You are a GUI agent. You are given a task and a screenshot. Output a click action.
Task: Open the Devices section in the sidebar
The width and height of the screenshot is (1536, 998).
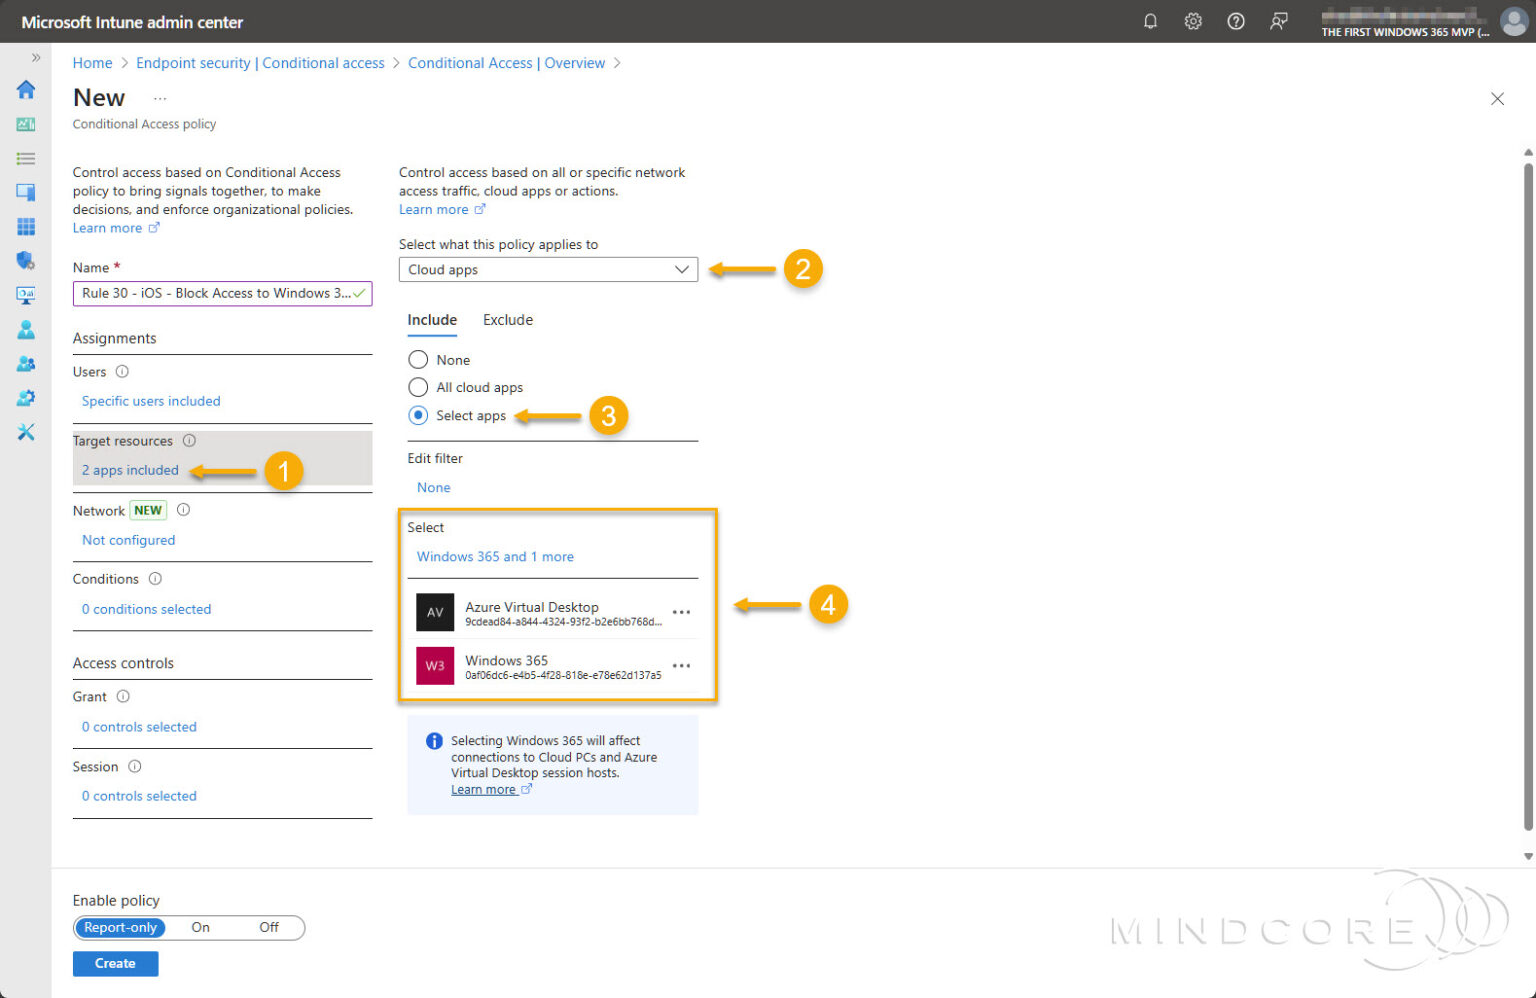(x=26, y=192)
